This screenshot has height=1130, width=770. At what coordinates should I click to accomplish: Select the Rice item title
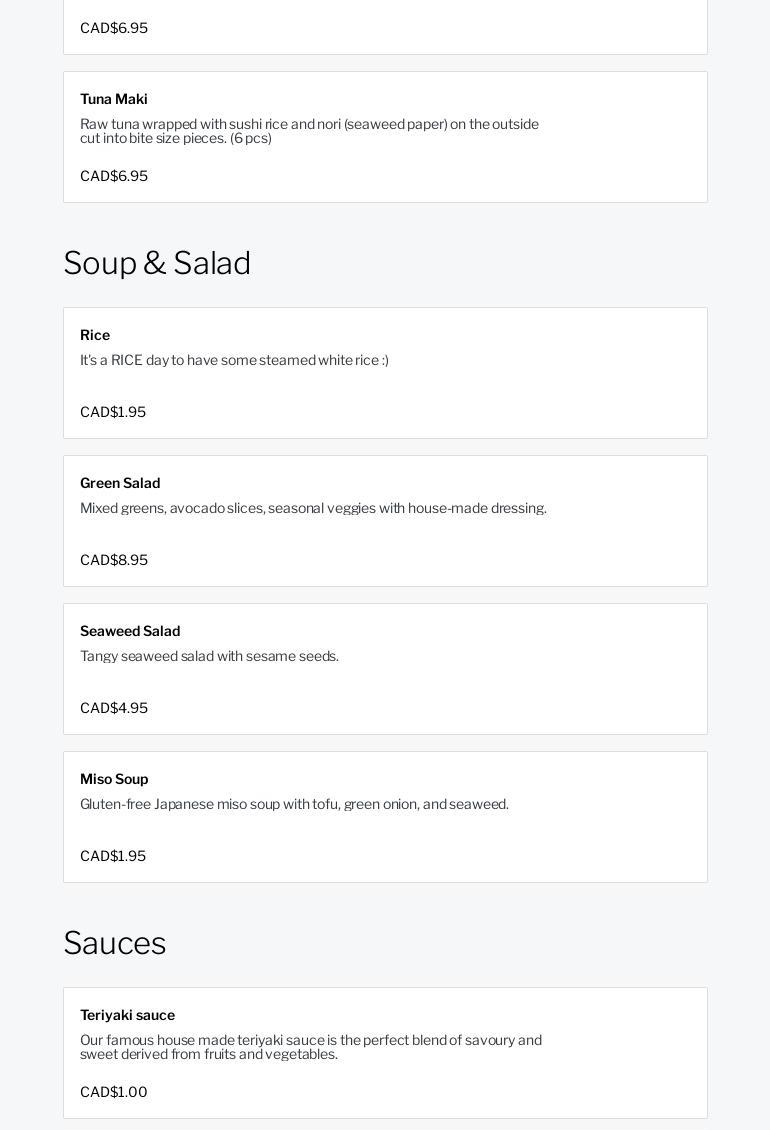(95, 335)
